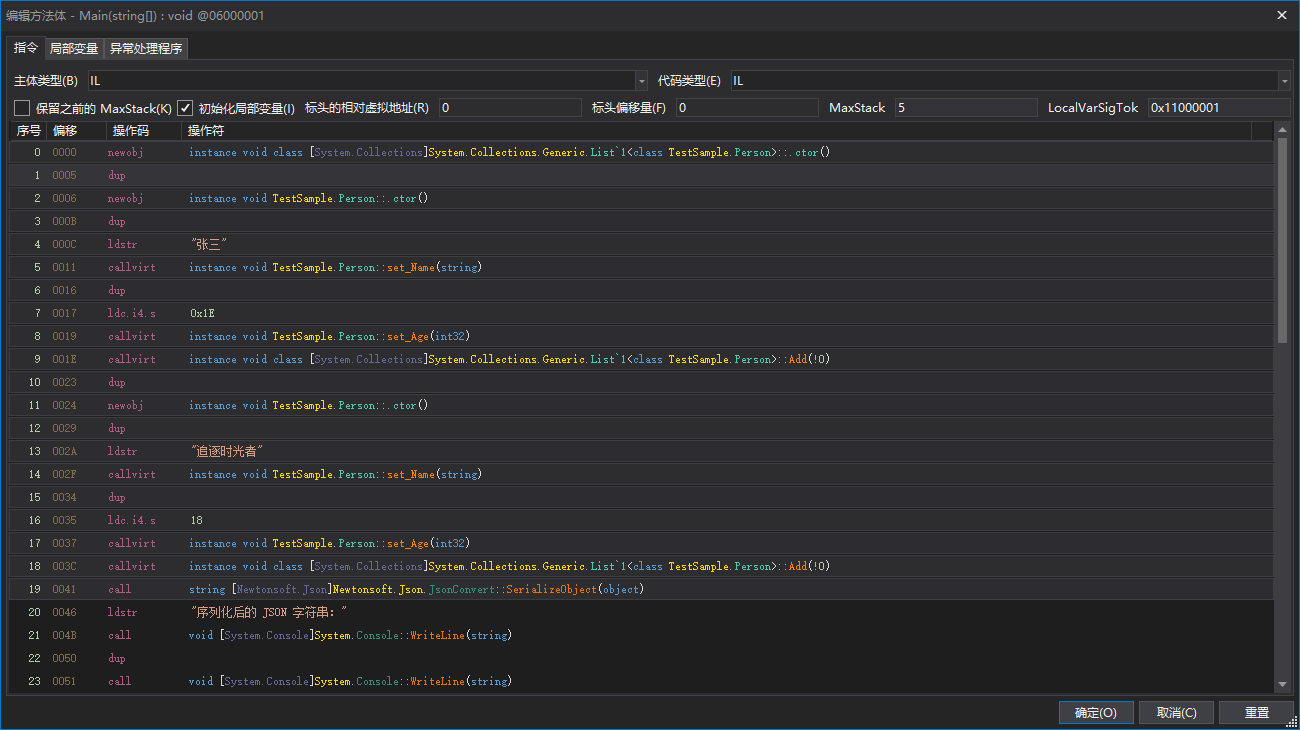This screenshot has width=1300, height=730.
Task: Click the 重置 button
Action: tap(1257, 712)
